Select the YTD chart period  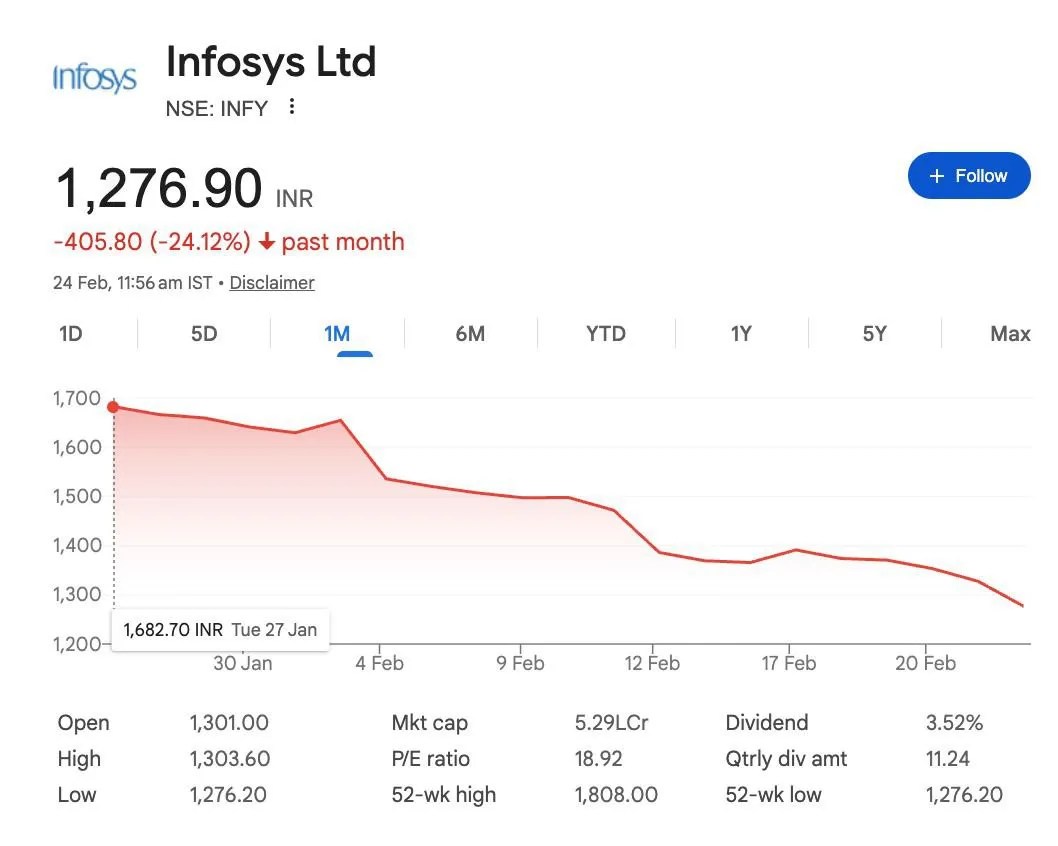[604, 333]
